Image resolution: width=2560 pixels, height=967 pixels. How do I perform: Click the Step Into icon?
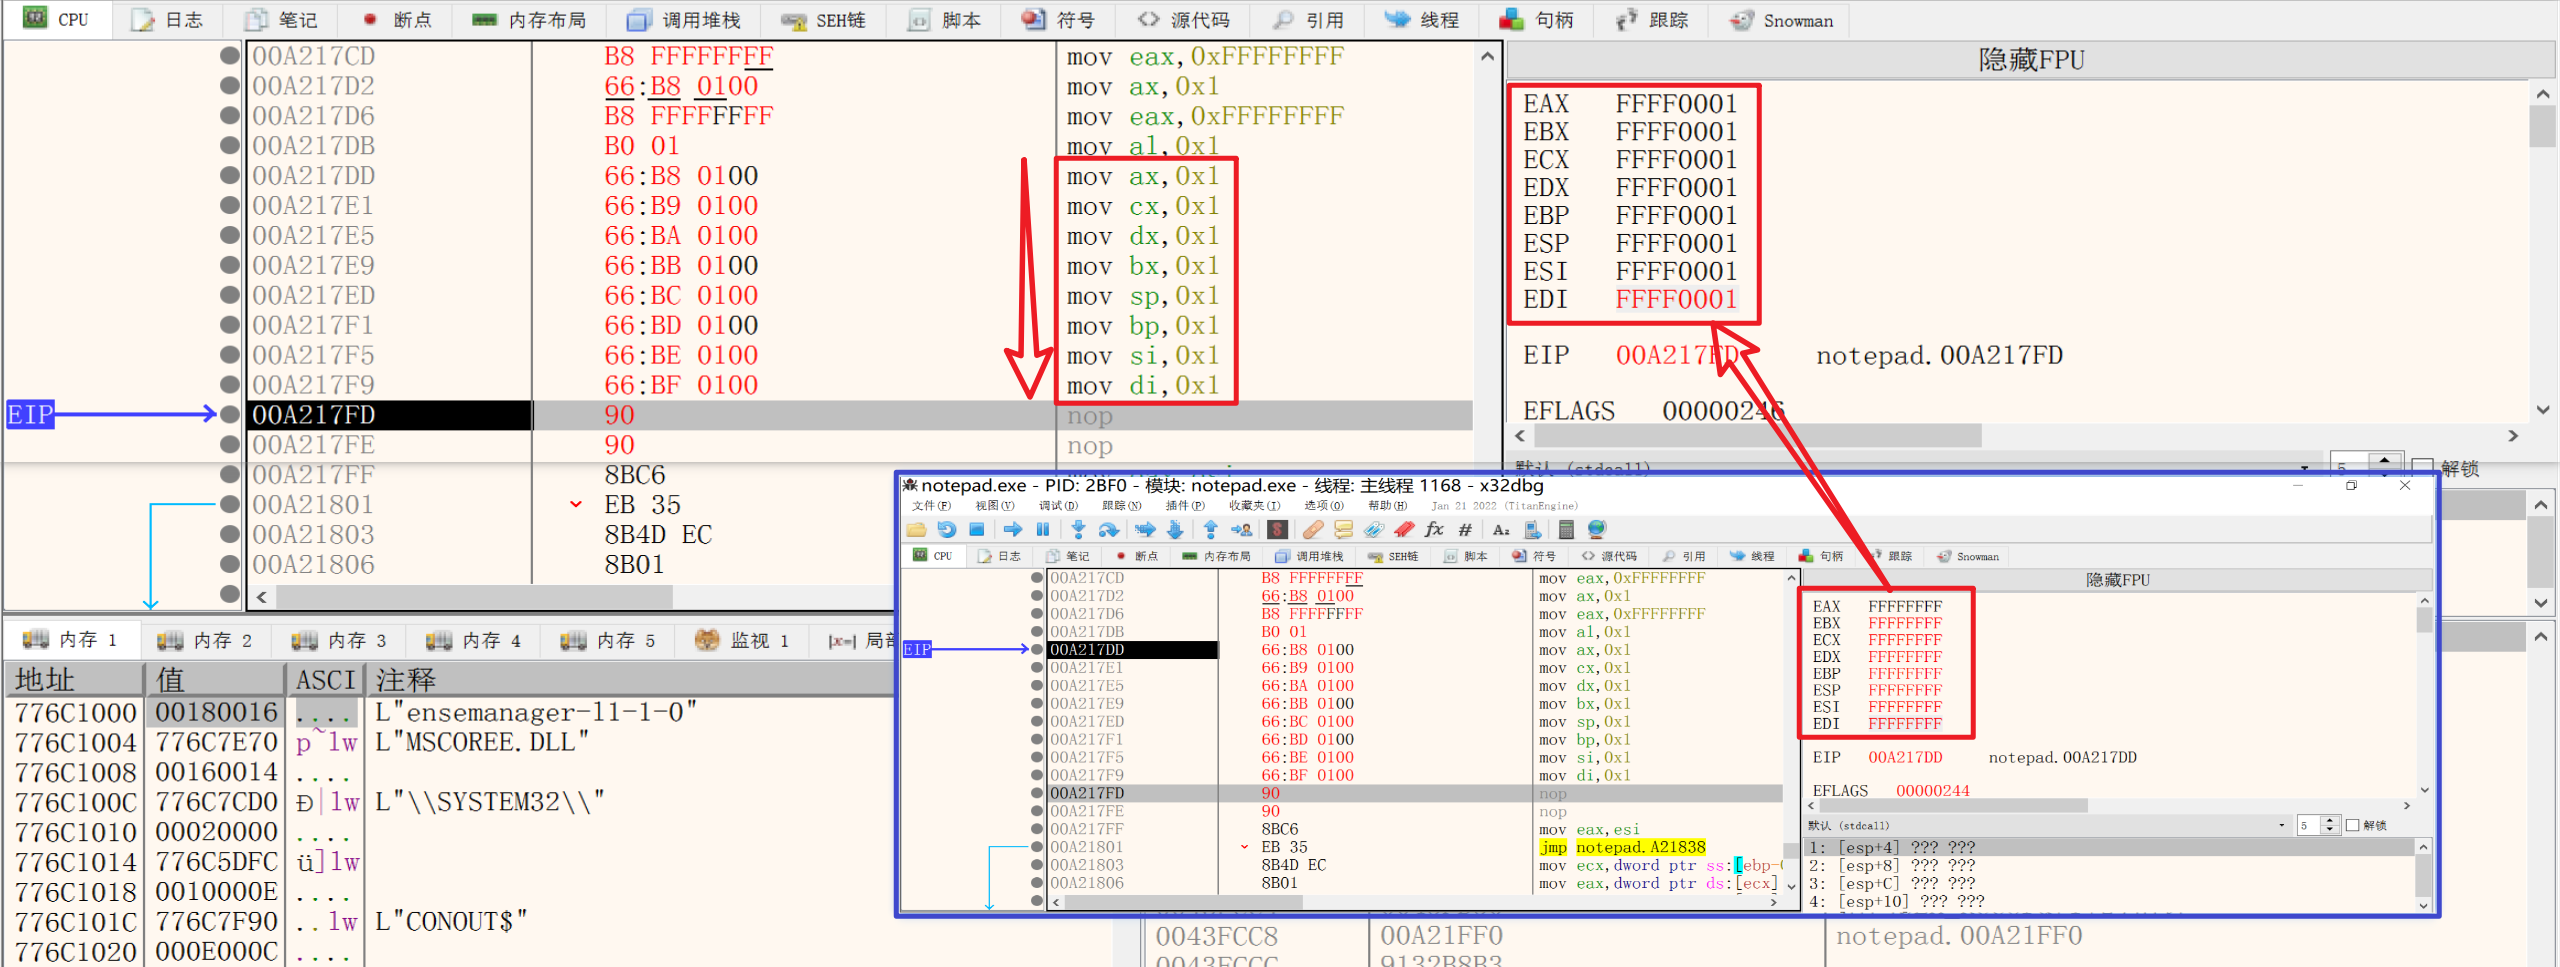click(1078, 530)
